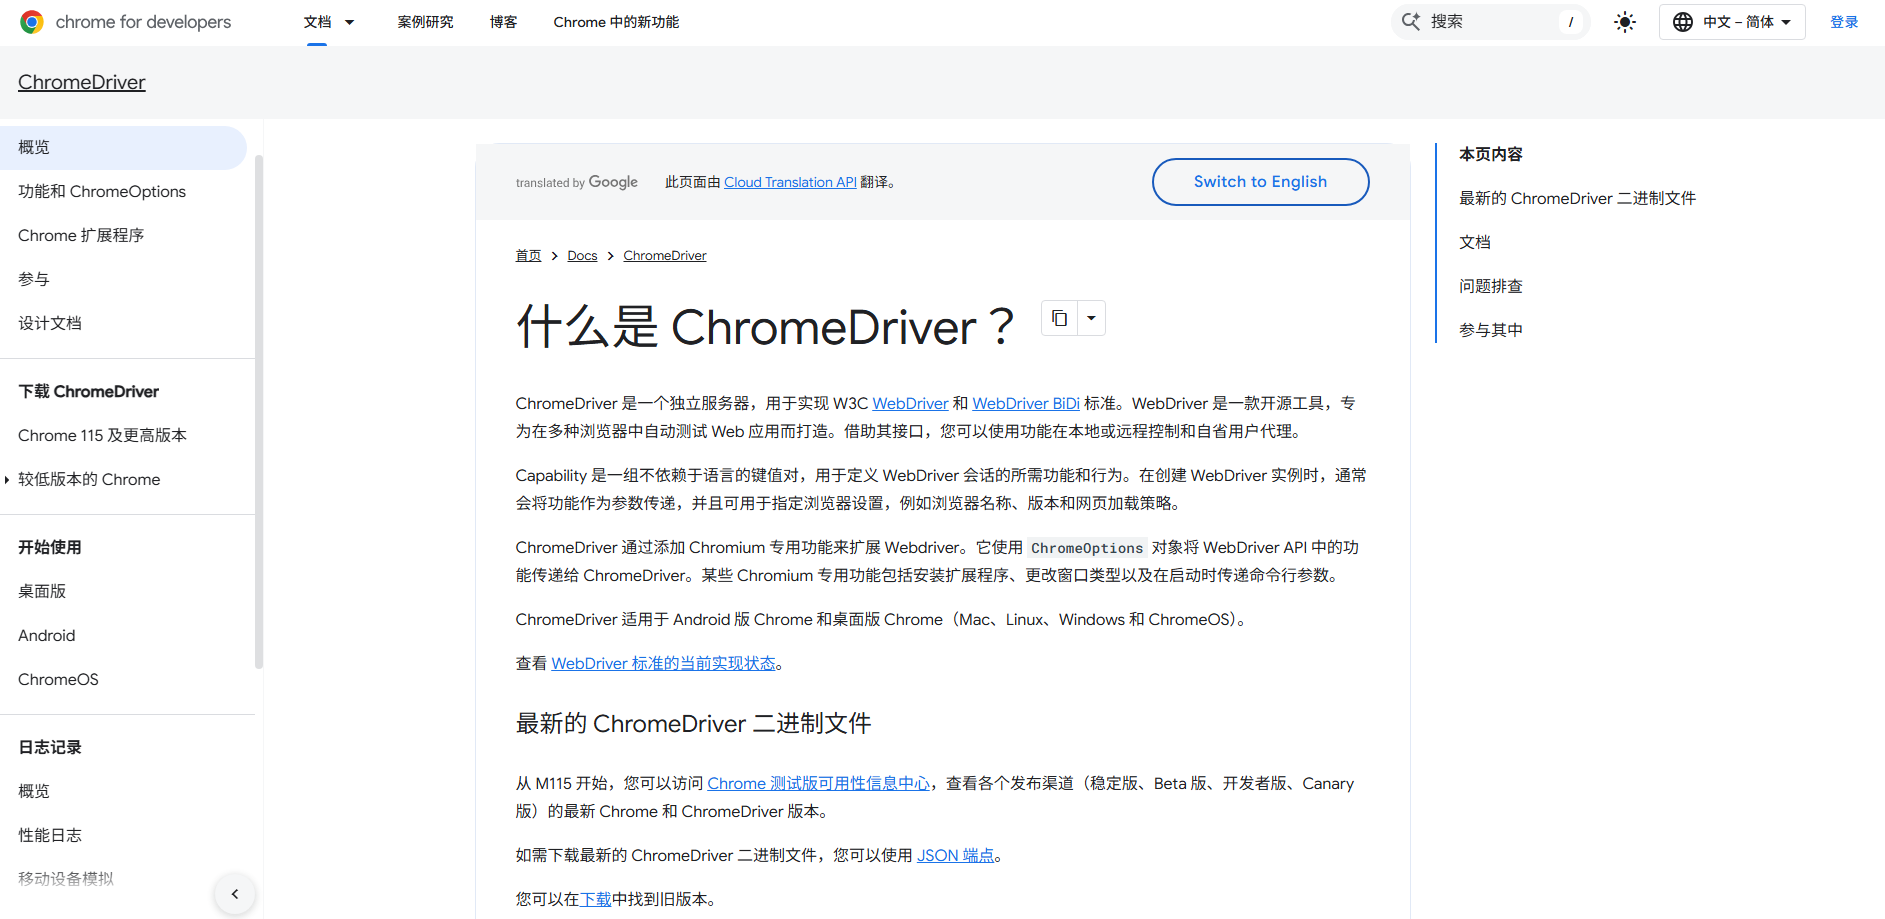This screenshot has height=919, width=1885.
Task: Expand the 较低版本的 Chrome tree item
Action: (8, 480)
